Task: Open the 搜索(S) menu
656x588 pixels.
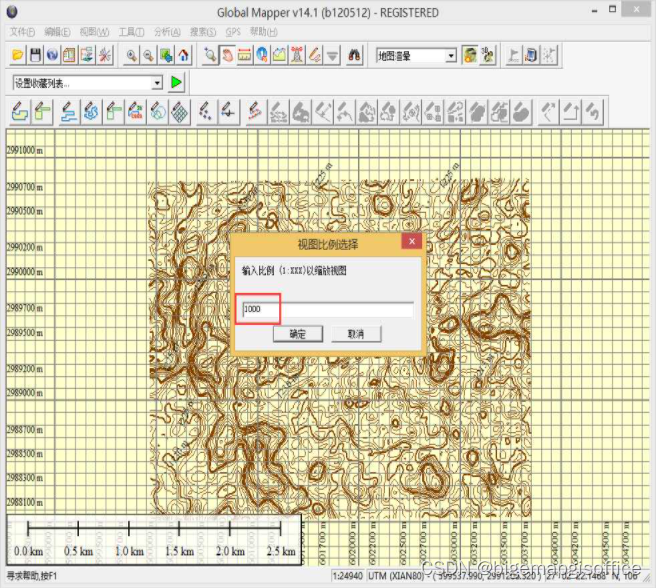Action: (203, 32)
